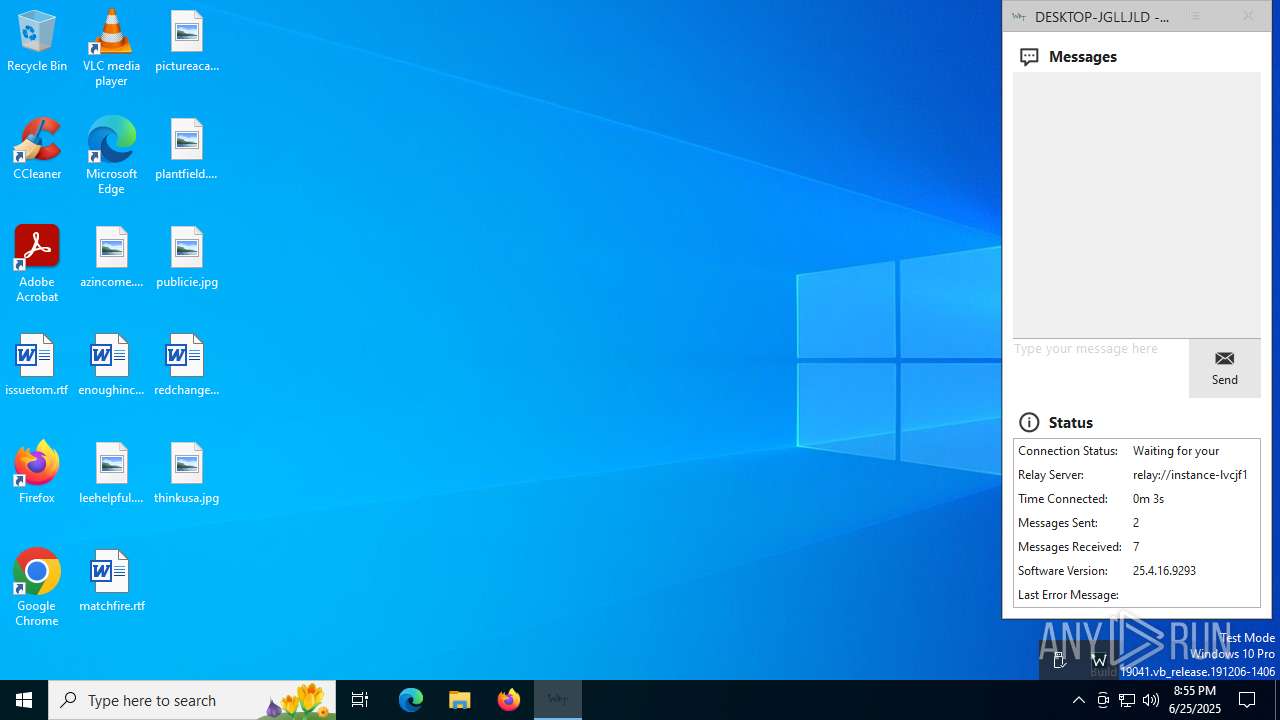The width and height of the screenshot is (1280, 720).
Task: Click the remote support app taskbar button
Action: [x=558, y=700]
